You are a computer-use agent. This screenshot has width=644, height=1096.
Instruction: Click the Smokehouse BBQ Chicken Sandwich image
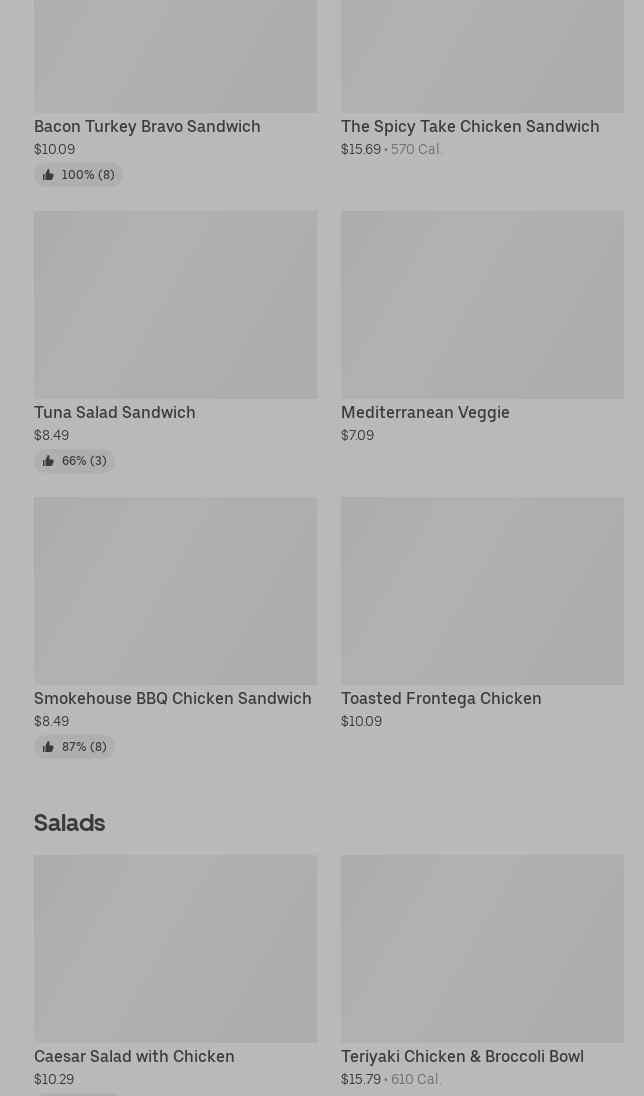click(176, 591)
